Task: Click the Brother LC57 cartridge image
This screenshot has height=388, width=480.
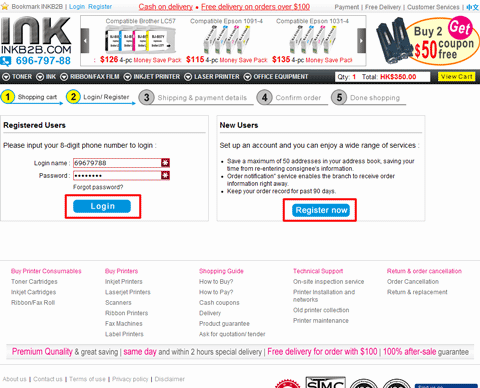Action: coord(140,41)
